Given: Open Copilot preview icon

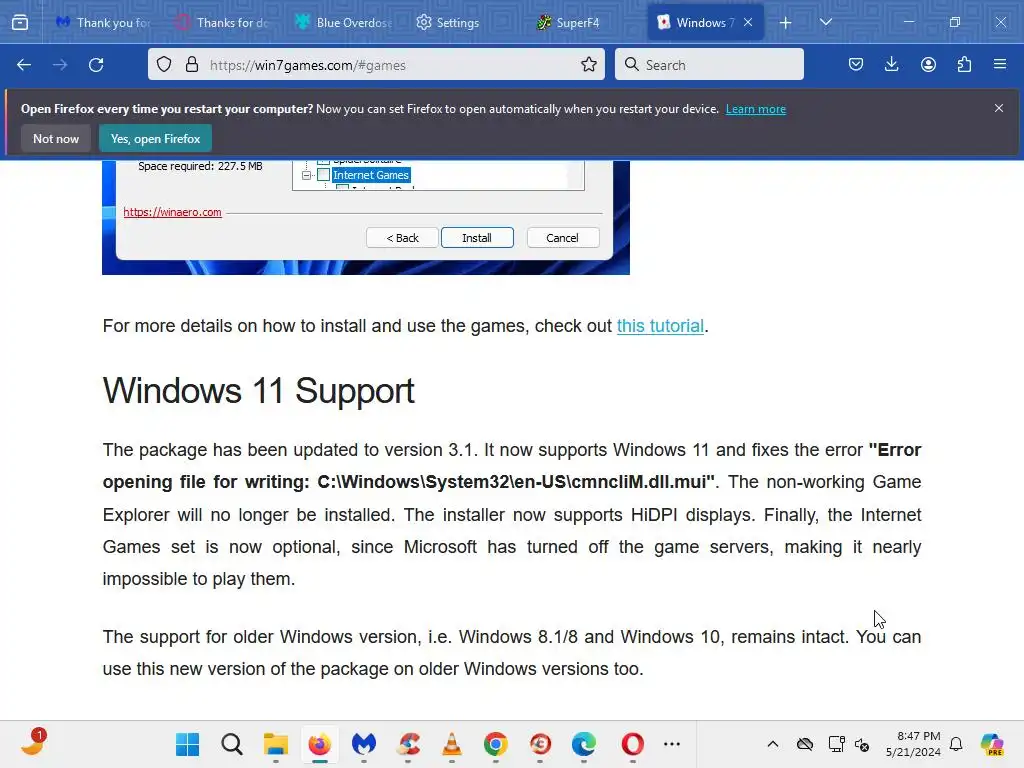Looking at the screenshot, I should click(x=992, y=744).
